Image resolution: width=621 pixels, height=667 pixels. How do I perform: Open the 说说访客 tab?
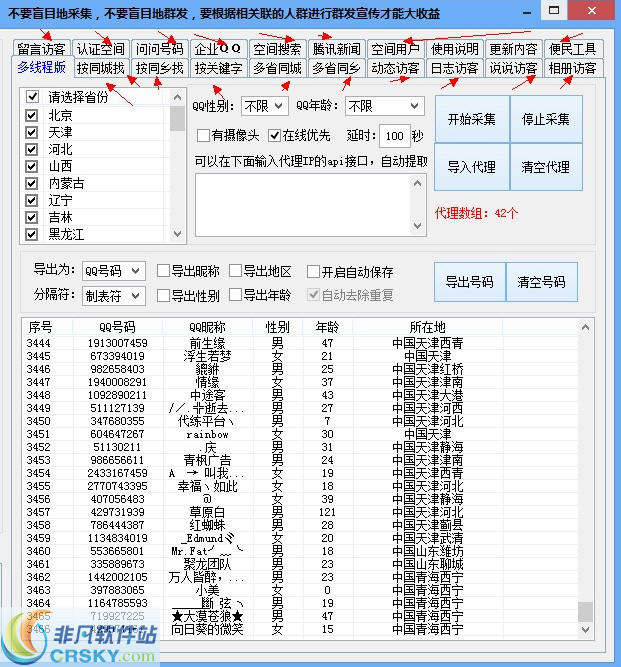[513, 68]
